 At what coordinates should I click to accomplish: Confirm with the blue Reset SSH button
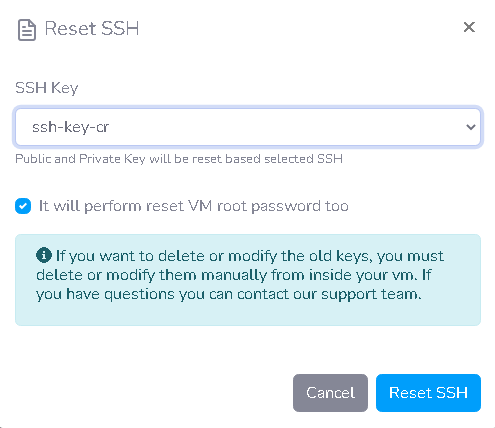point(428,393)
